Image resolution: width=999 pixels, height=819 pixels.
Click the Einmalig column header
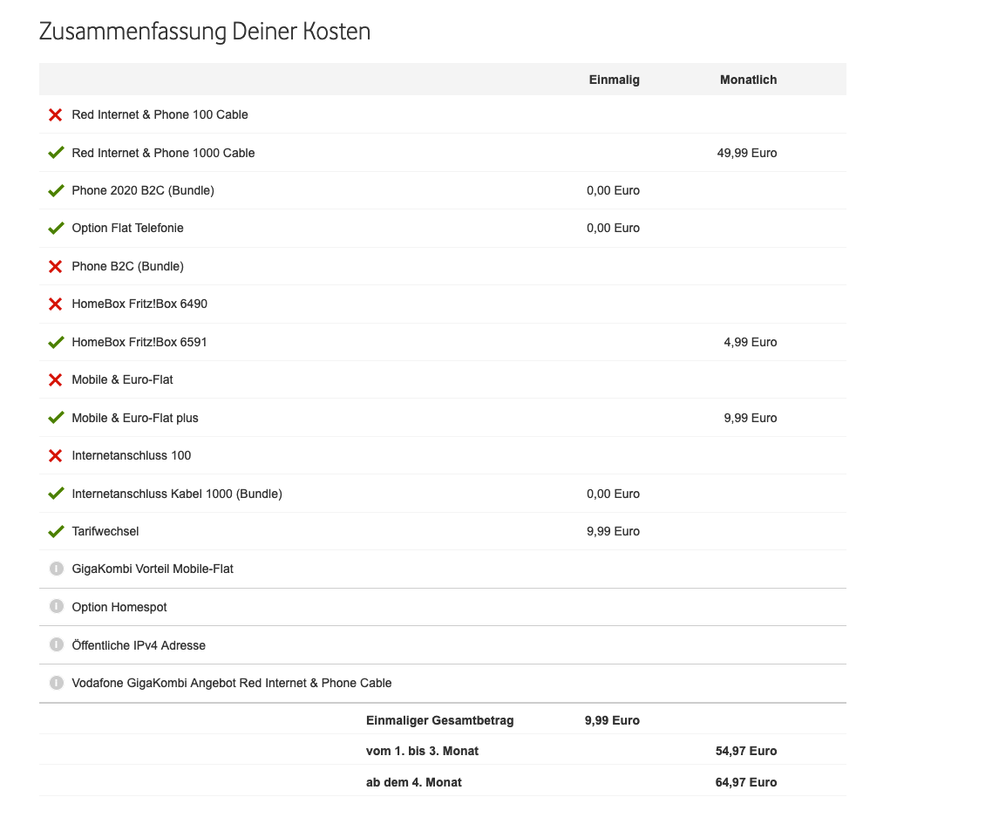pyautogui.click(x=614, y=80)
